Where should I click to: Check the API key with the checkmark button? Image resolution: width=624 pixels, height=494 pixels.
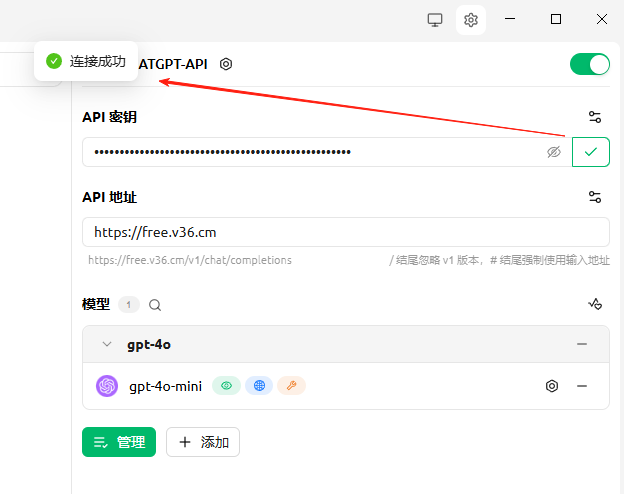point(591,152)
